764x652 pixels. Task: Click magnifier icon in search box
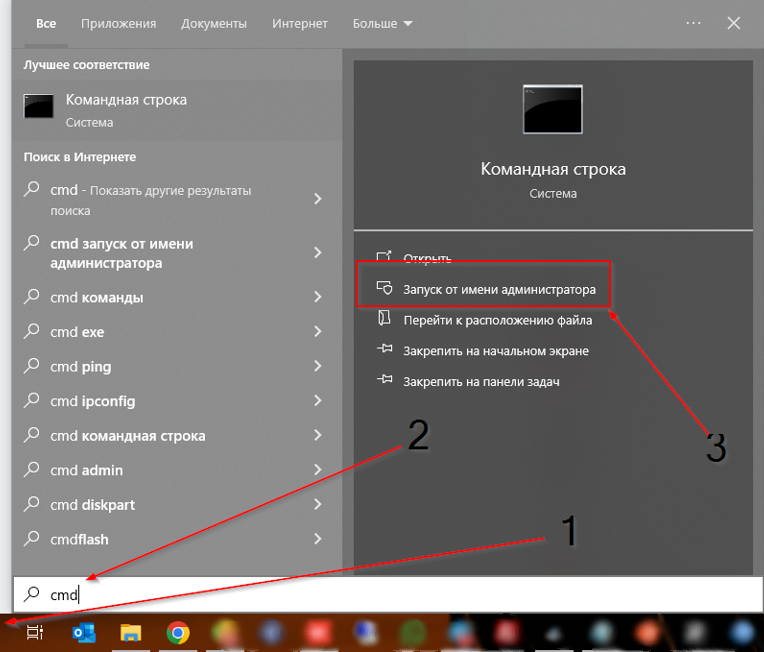point(32,594)
